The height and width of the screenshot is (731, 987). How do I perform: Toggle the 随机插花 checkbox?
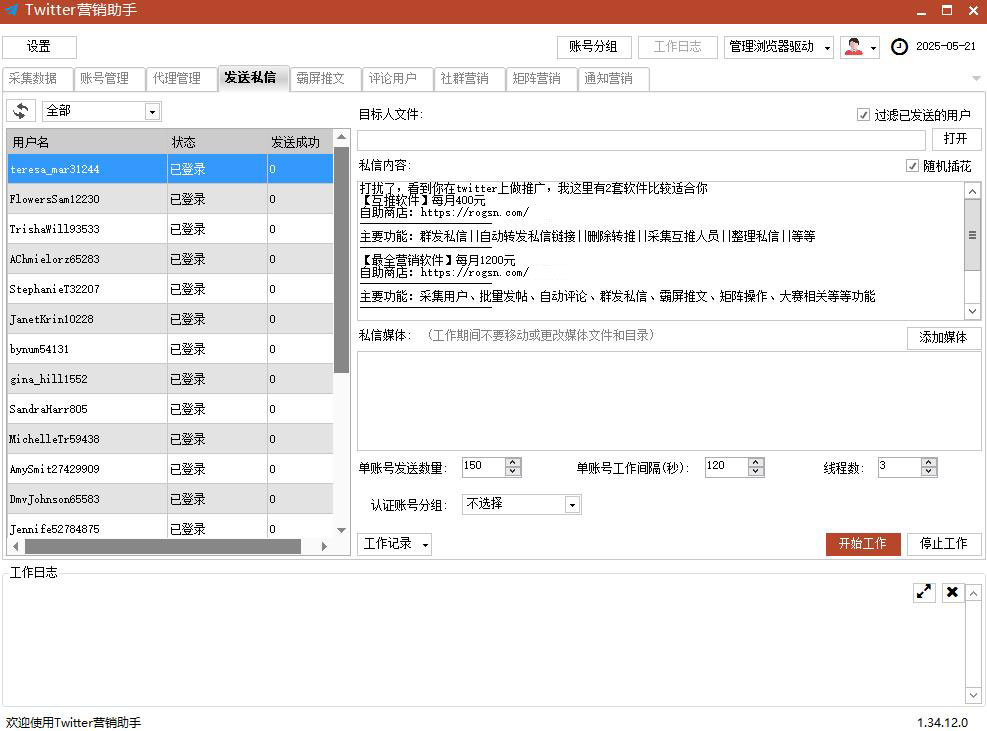912,166
